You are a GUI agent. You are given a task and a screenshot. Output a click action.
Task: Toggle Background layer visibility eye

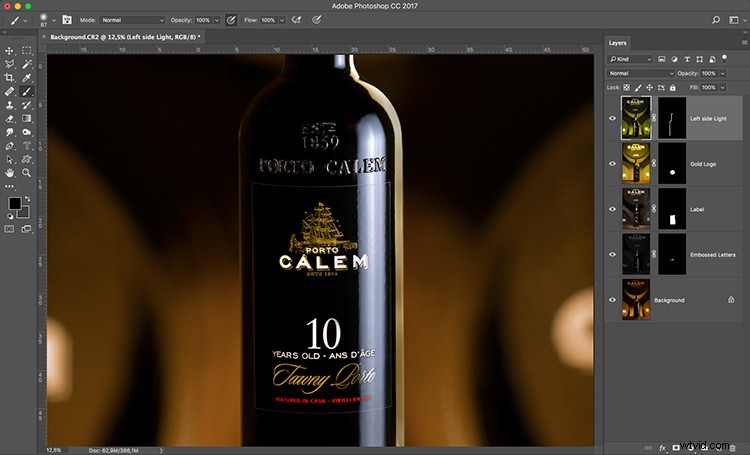[612, 300]
